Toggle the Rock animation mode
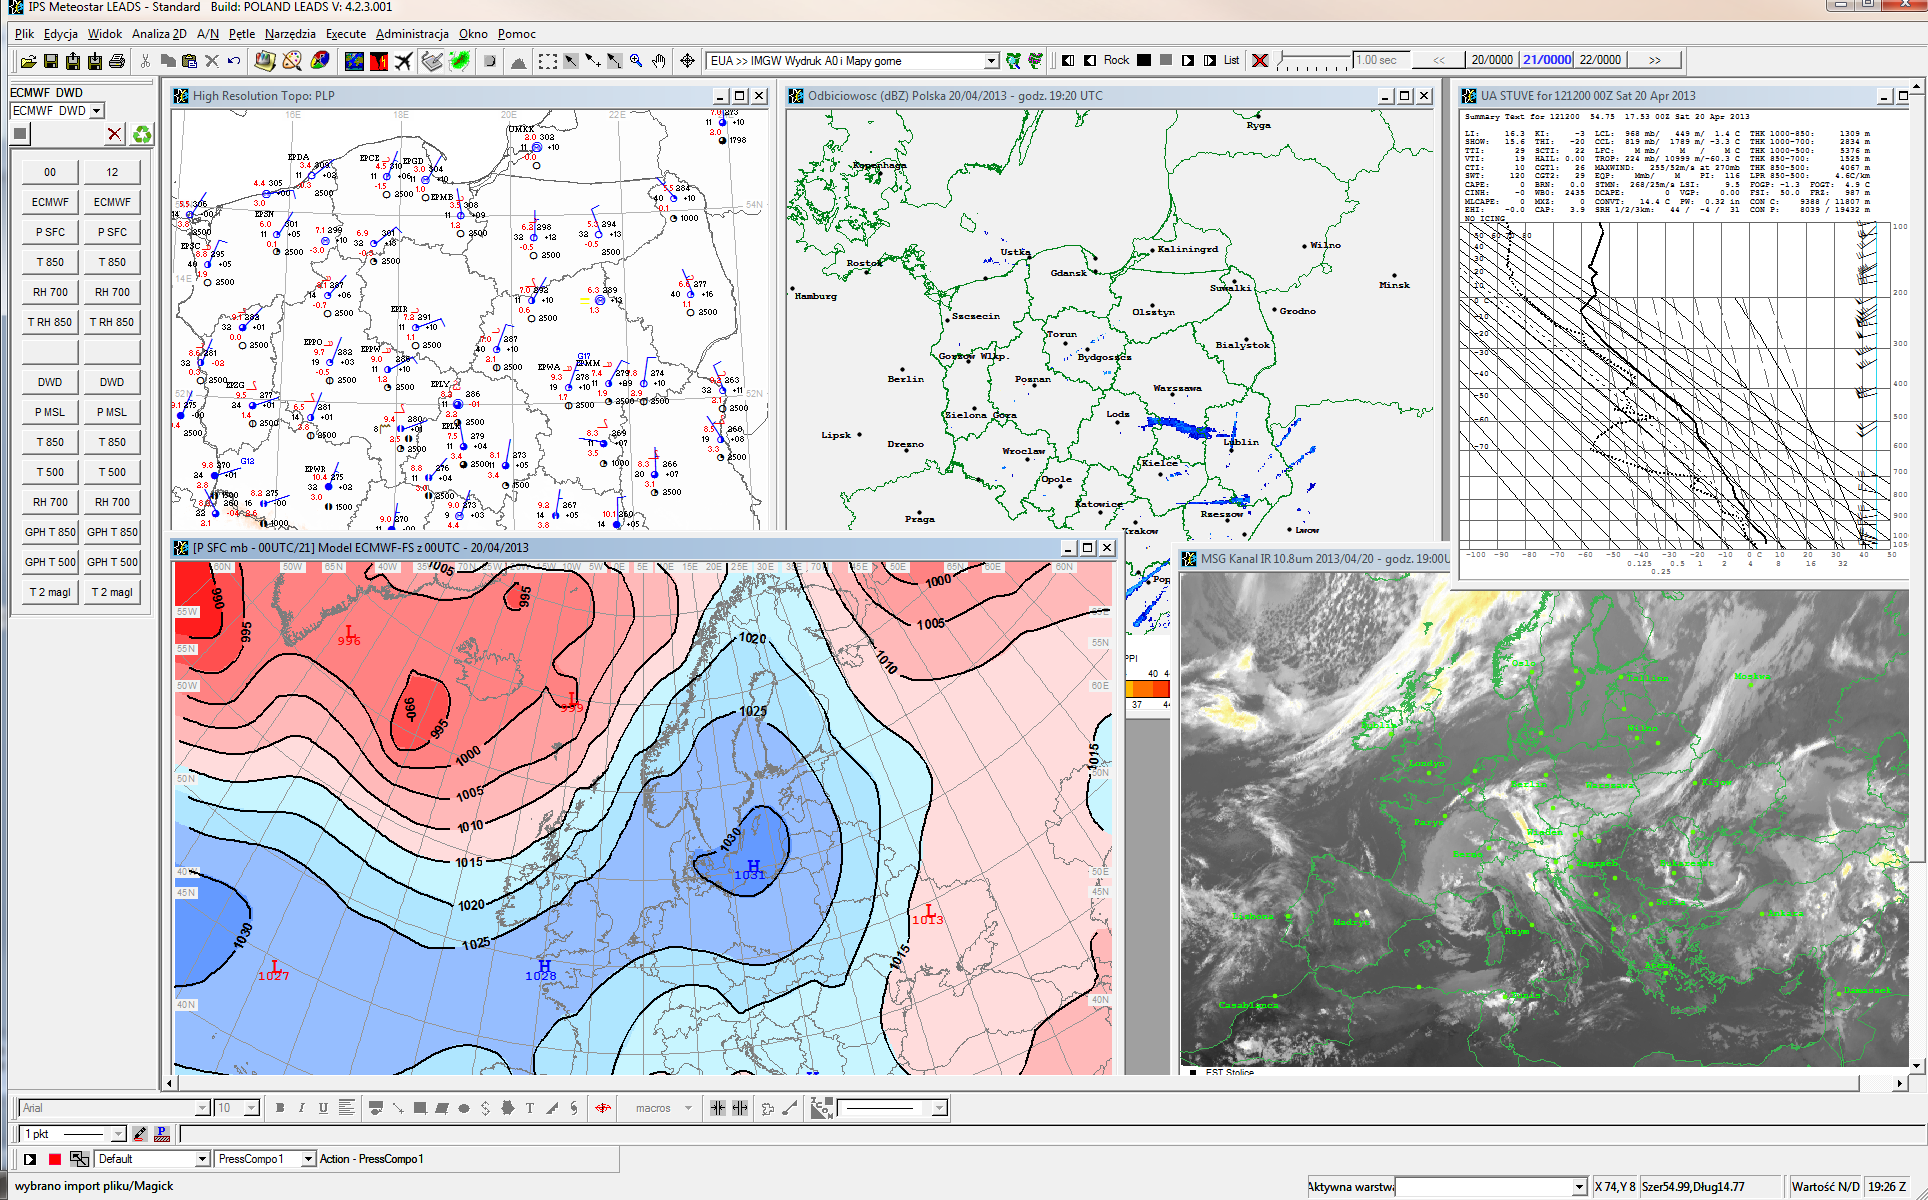Image resolution: width=1928 pixels, height=1200 pixels. click(x=1116, y=60)
